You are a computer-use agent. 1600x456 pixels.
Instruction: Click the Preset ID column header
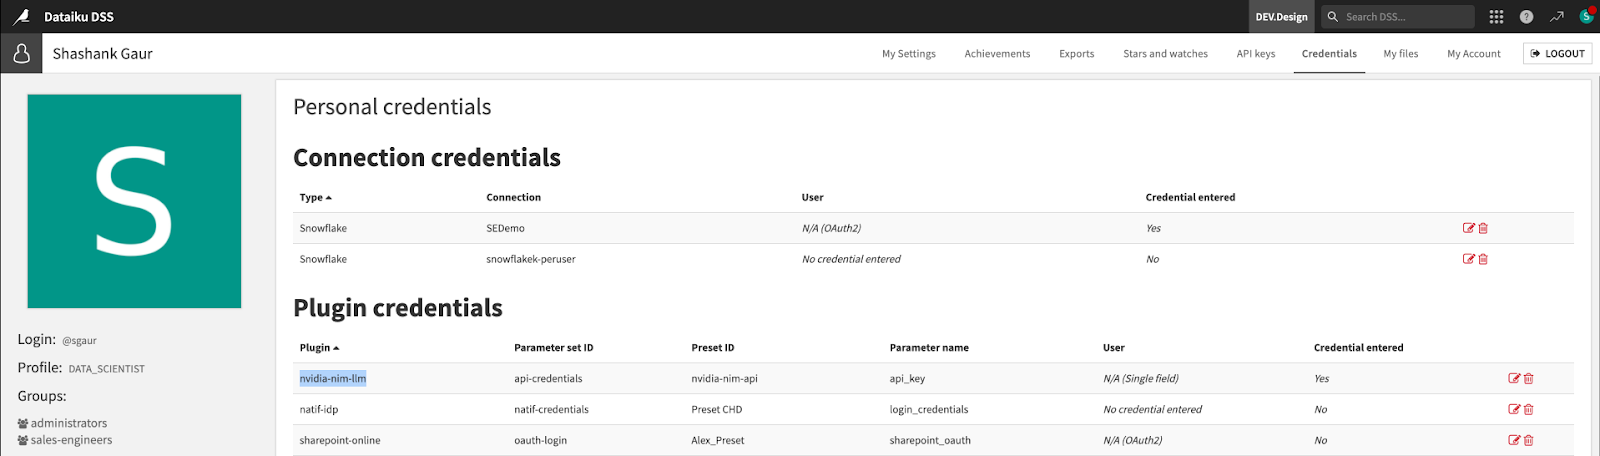point(713,348)
